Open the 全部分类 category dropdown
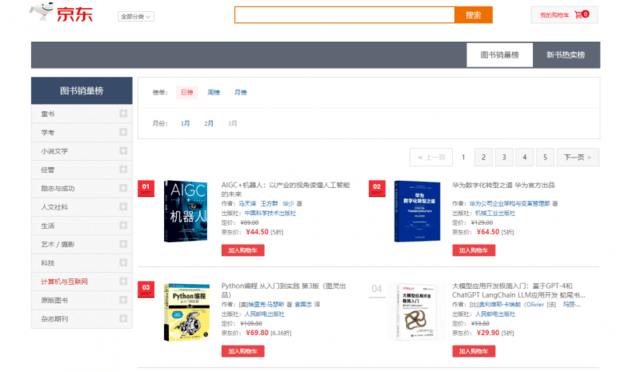This screenshot has width=640, height=372. click(136, 16)
